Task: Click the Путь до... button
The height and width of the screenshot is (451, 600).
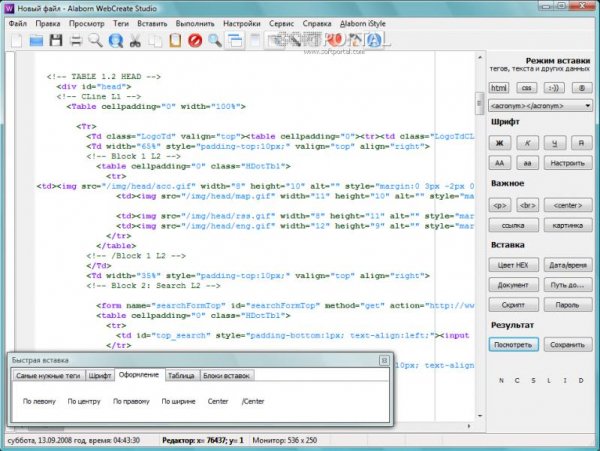Action: 568,285
